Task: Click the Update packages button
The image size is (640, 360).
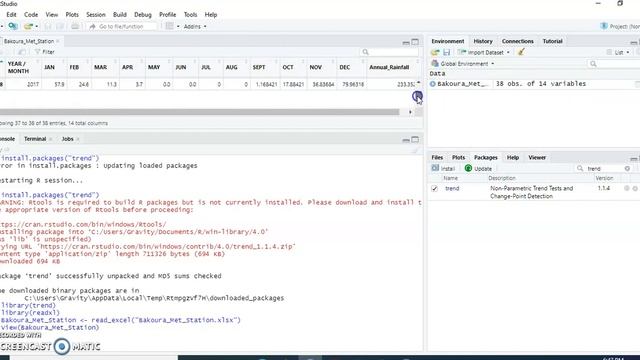Action: point(478,169)
